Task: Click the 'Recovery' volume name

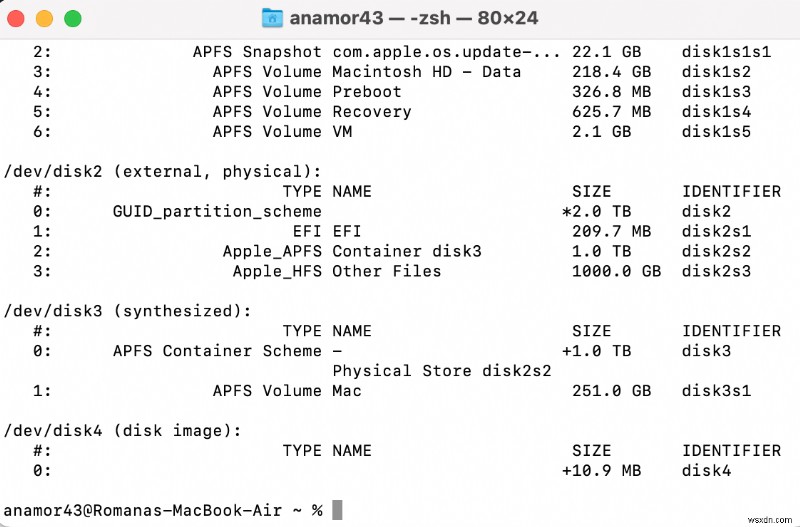Action: [371, 111]
